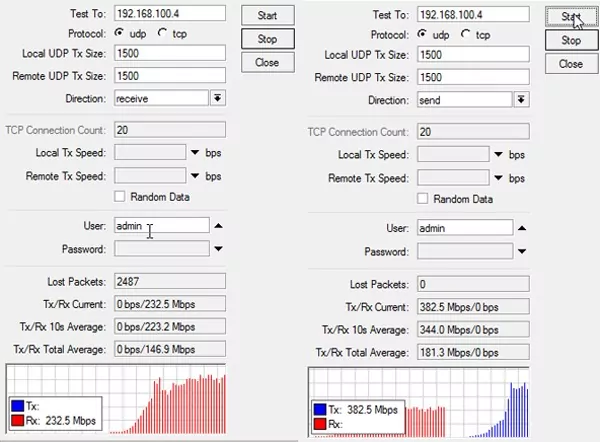
Task: Click Rx: 232.5 Mbps legend text
Action: pyautogui.click(x=61, y=421)
